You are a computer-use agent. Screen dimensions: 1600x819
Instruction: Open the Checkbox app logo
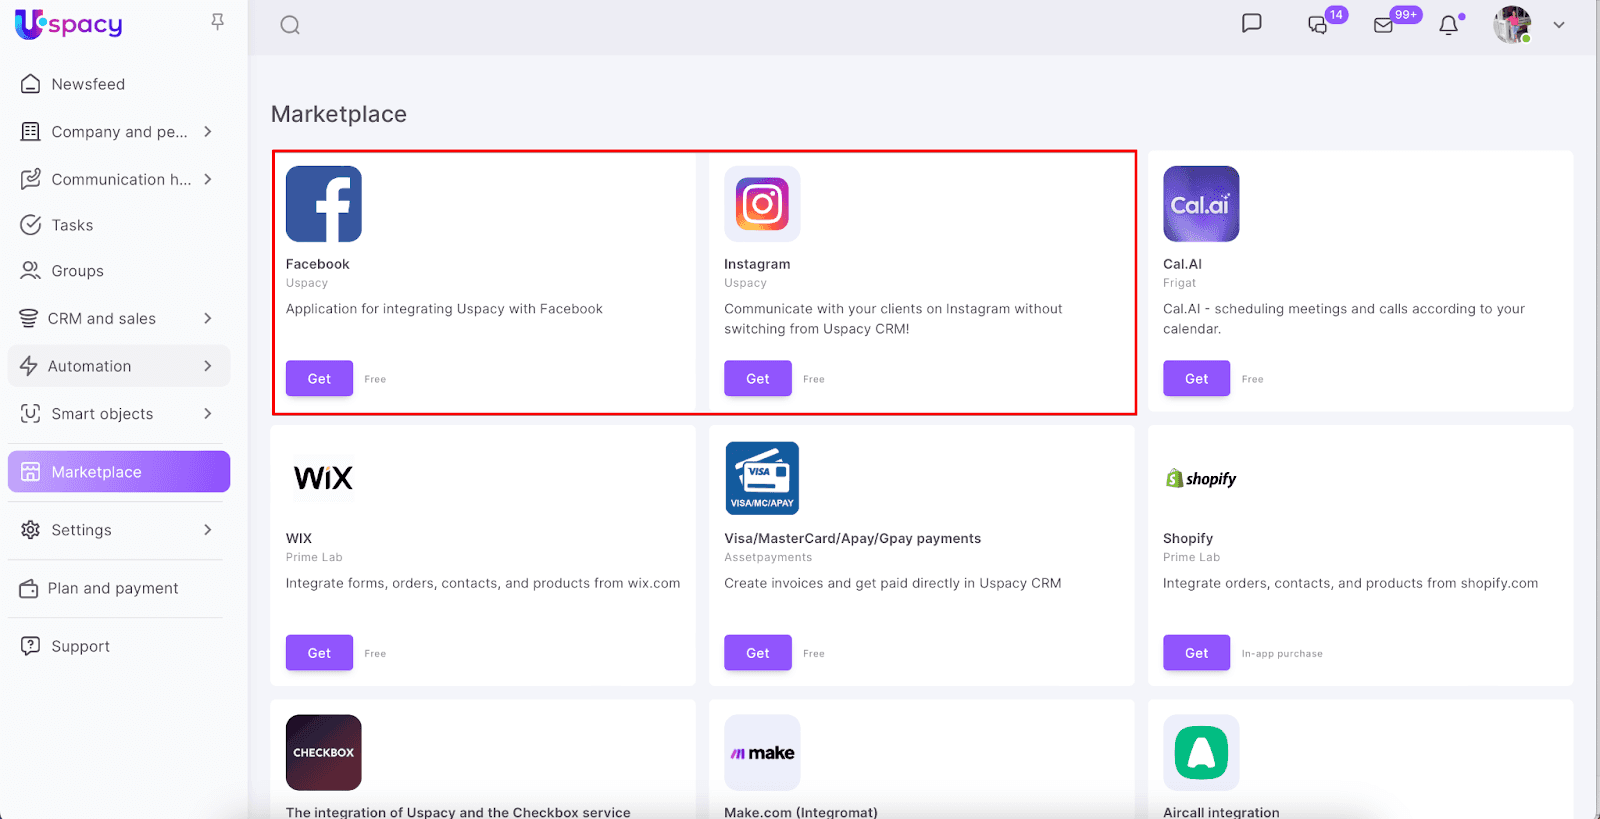point(324,753)
